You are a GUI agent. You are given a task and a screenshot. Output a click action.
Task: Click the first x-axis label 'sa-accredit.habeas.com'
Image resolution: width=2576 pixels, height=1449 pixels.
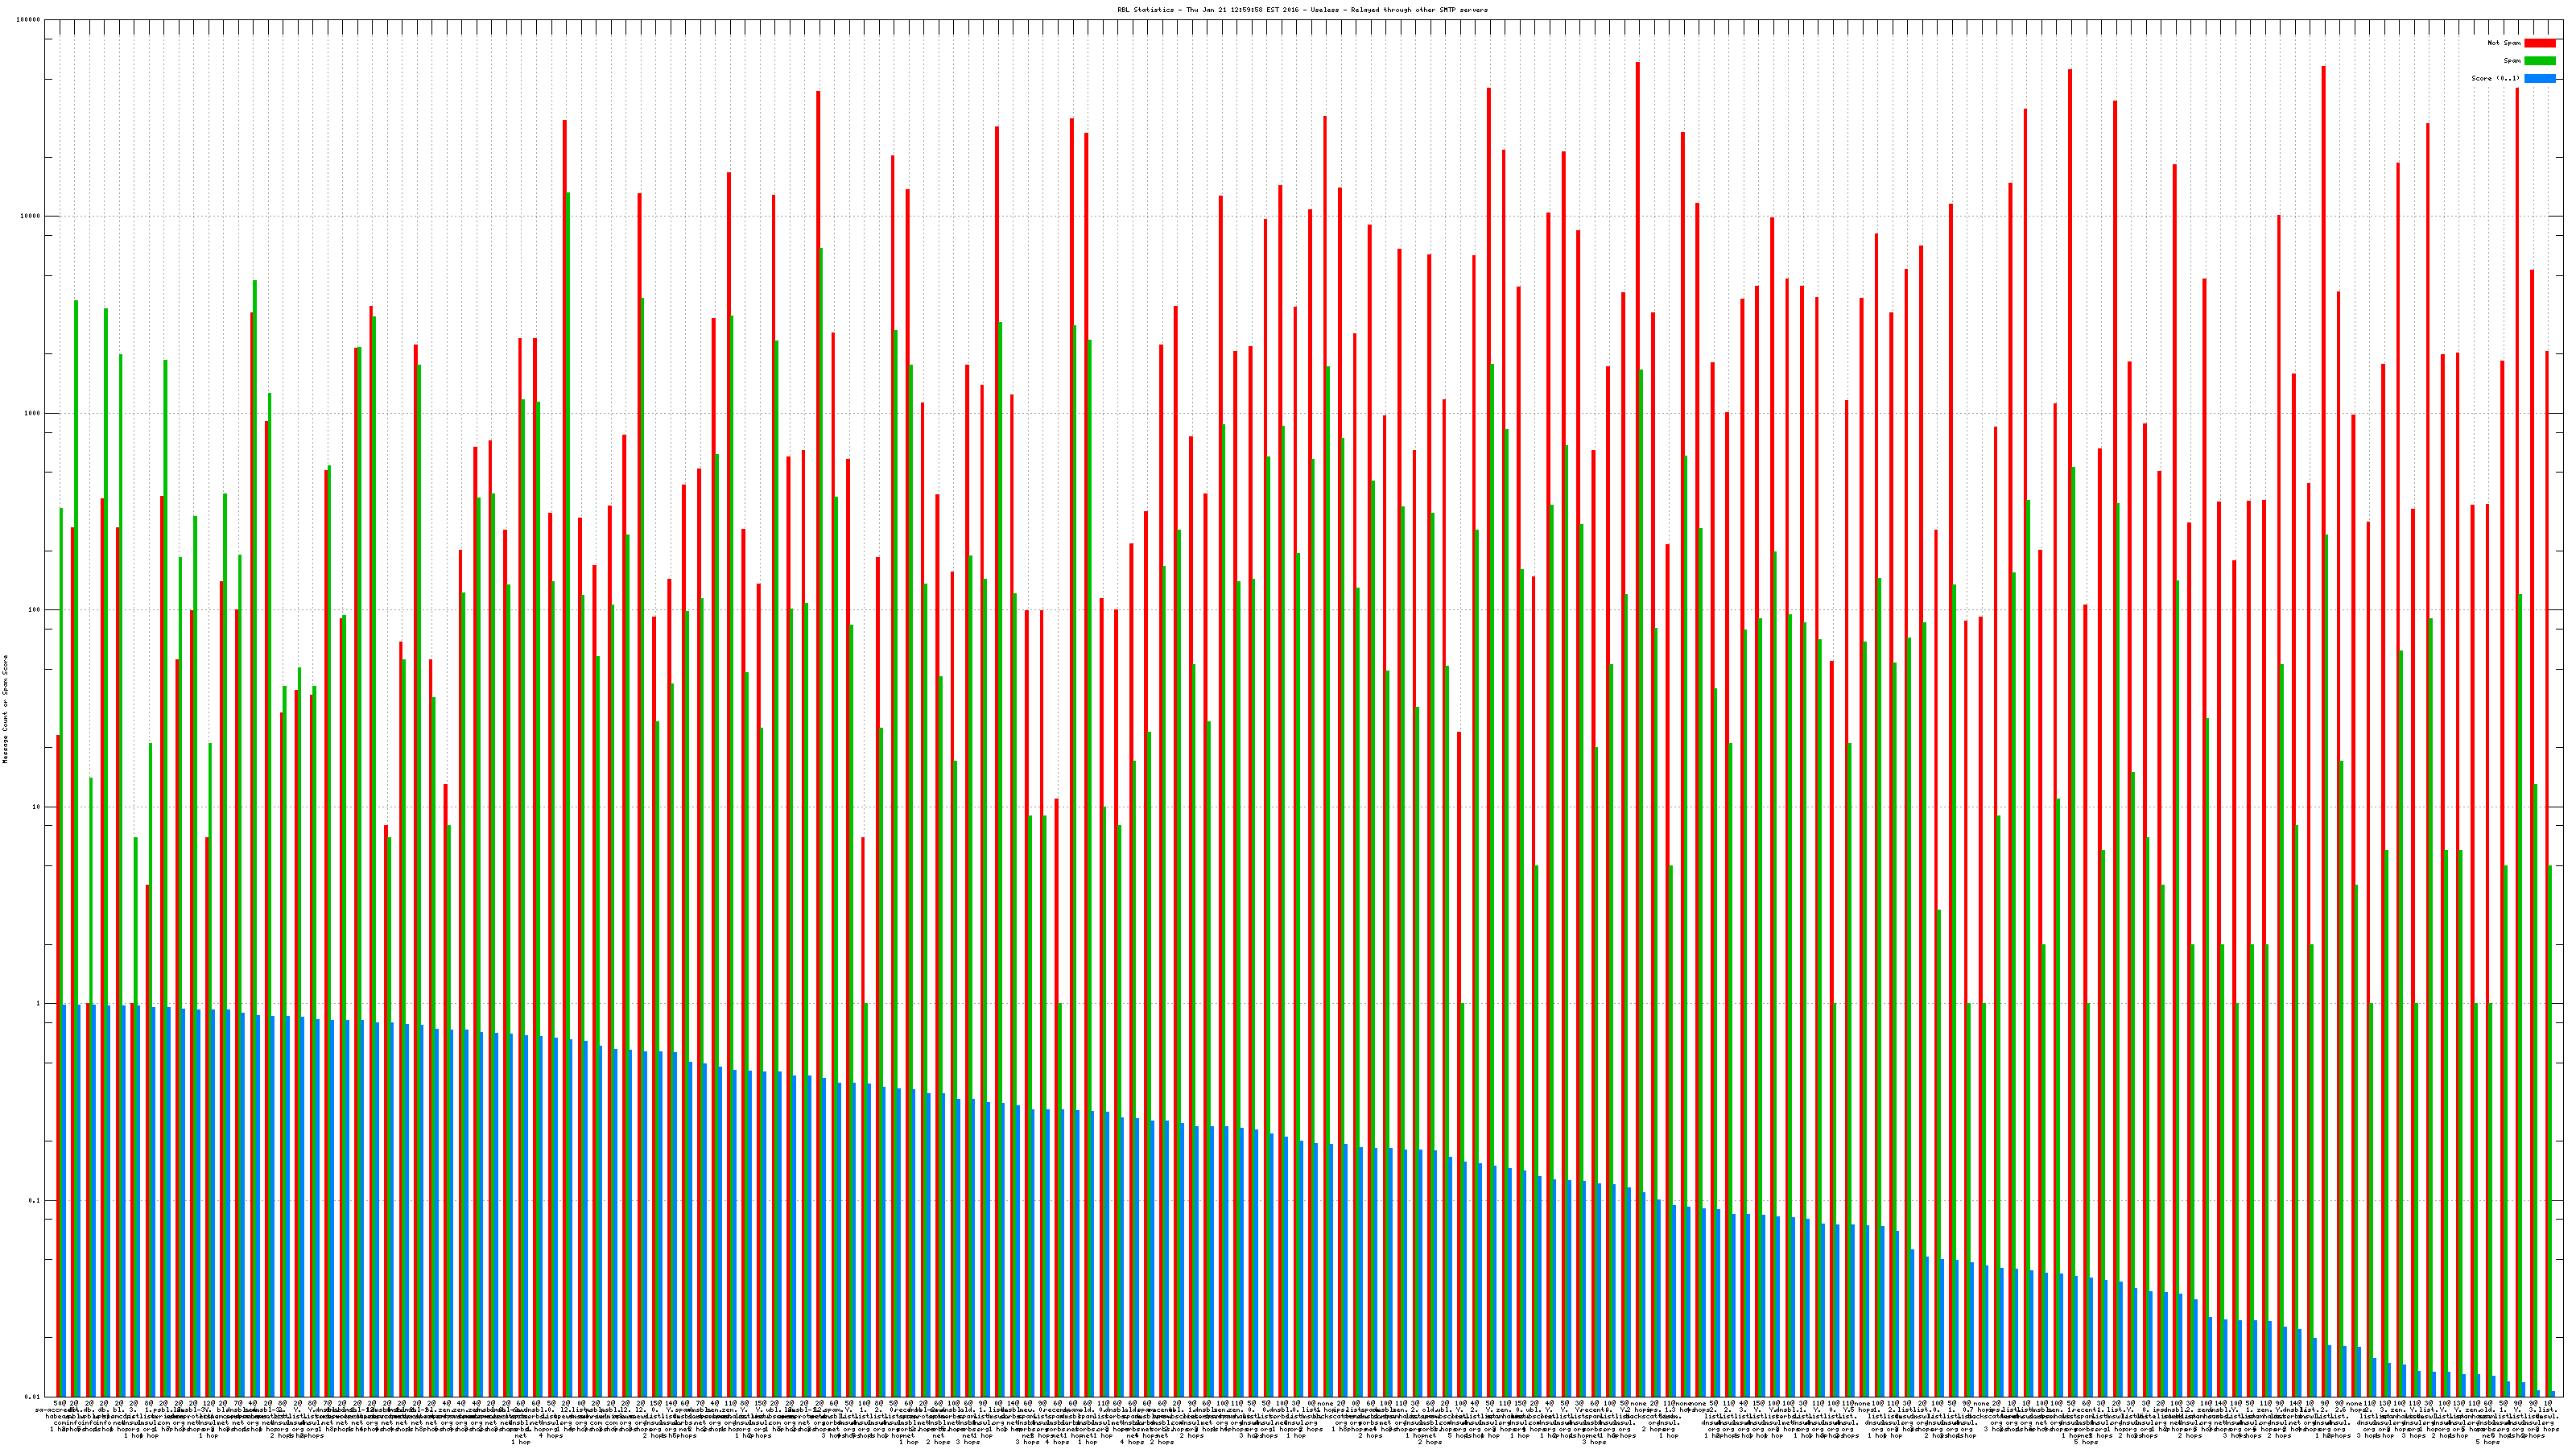point(58,1411)
